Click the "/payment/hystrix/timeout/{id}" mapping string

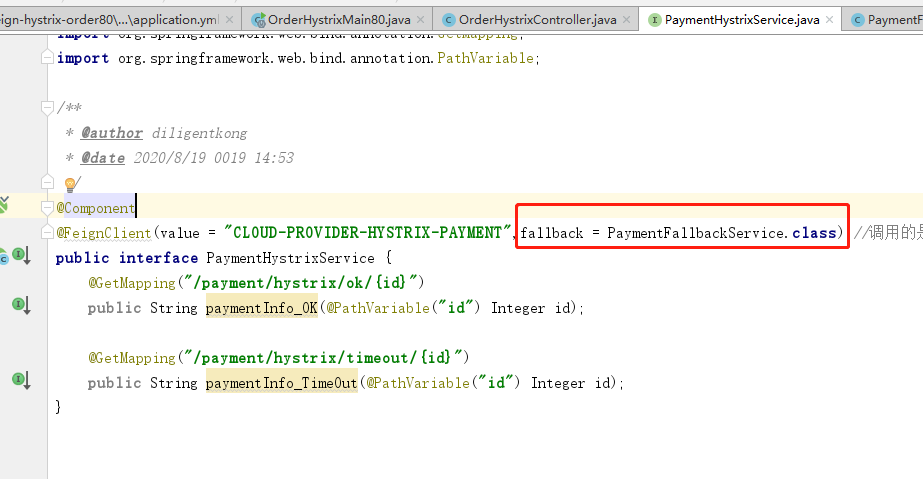pos(324,358)
